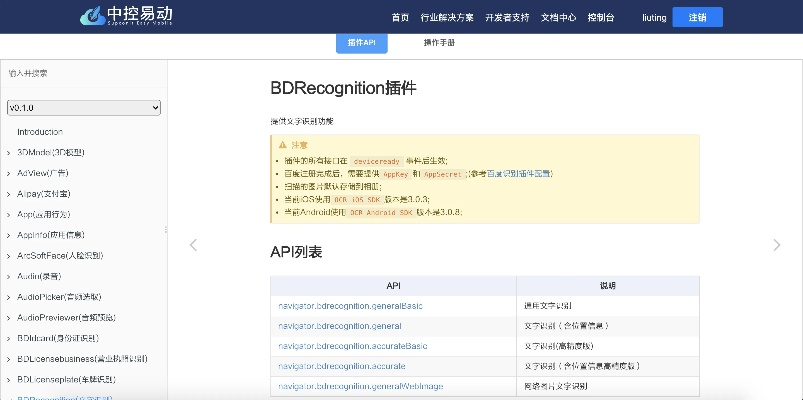
Task: Open navigator.bdrecognition.generalWebImage API link
Action: (361, 386)
